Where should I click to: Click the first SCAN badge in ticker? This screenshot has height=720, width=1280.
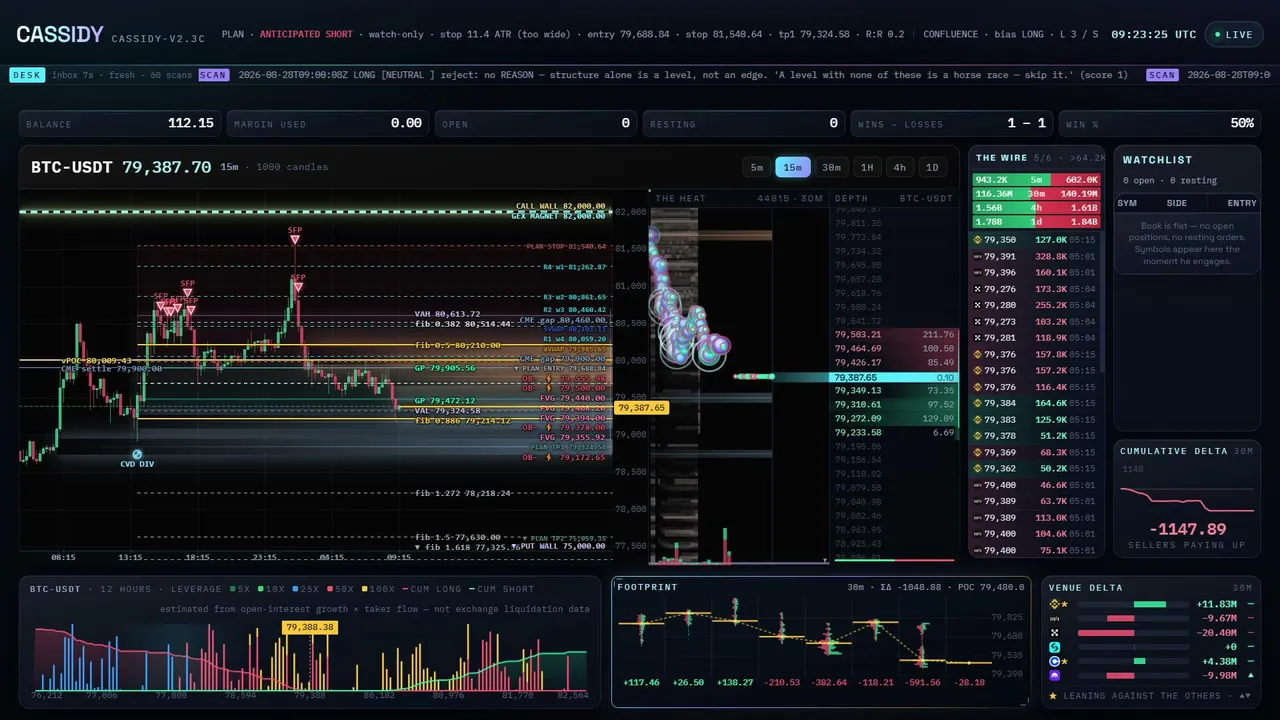tap(213, 74)
